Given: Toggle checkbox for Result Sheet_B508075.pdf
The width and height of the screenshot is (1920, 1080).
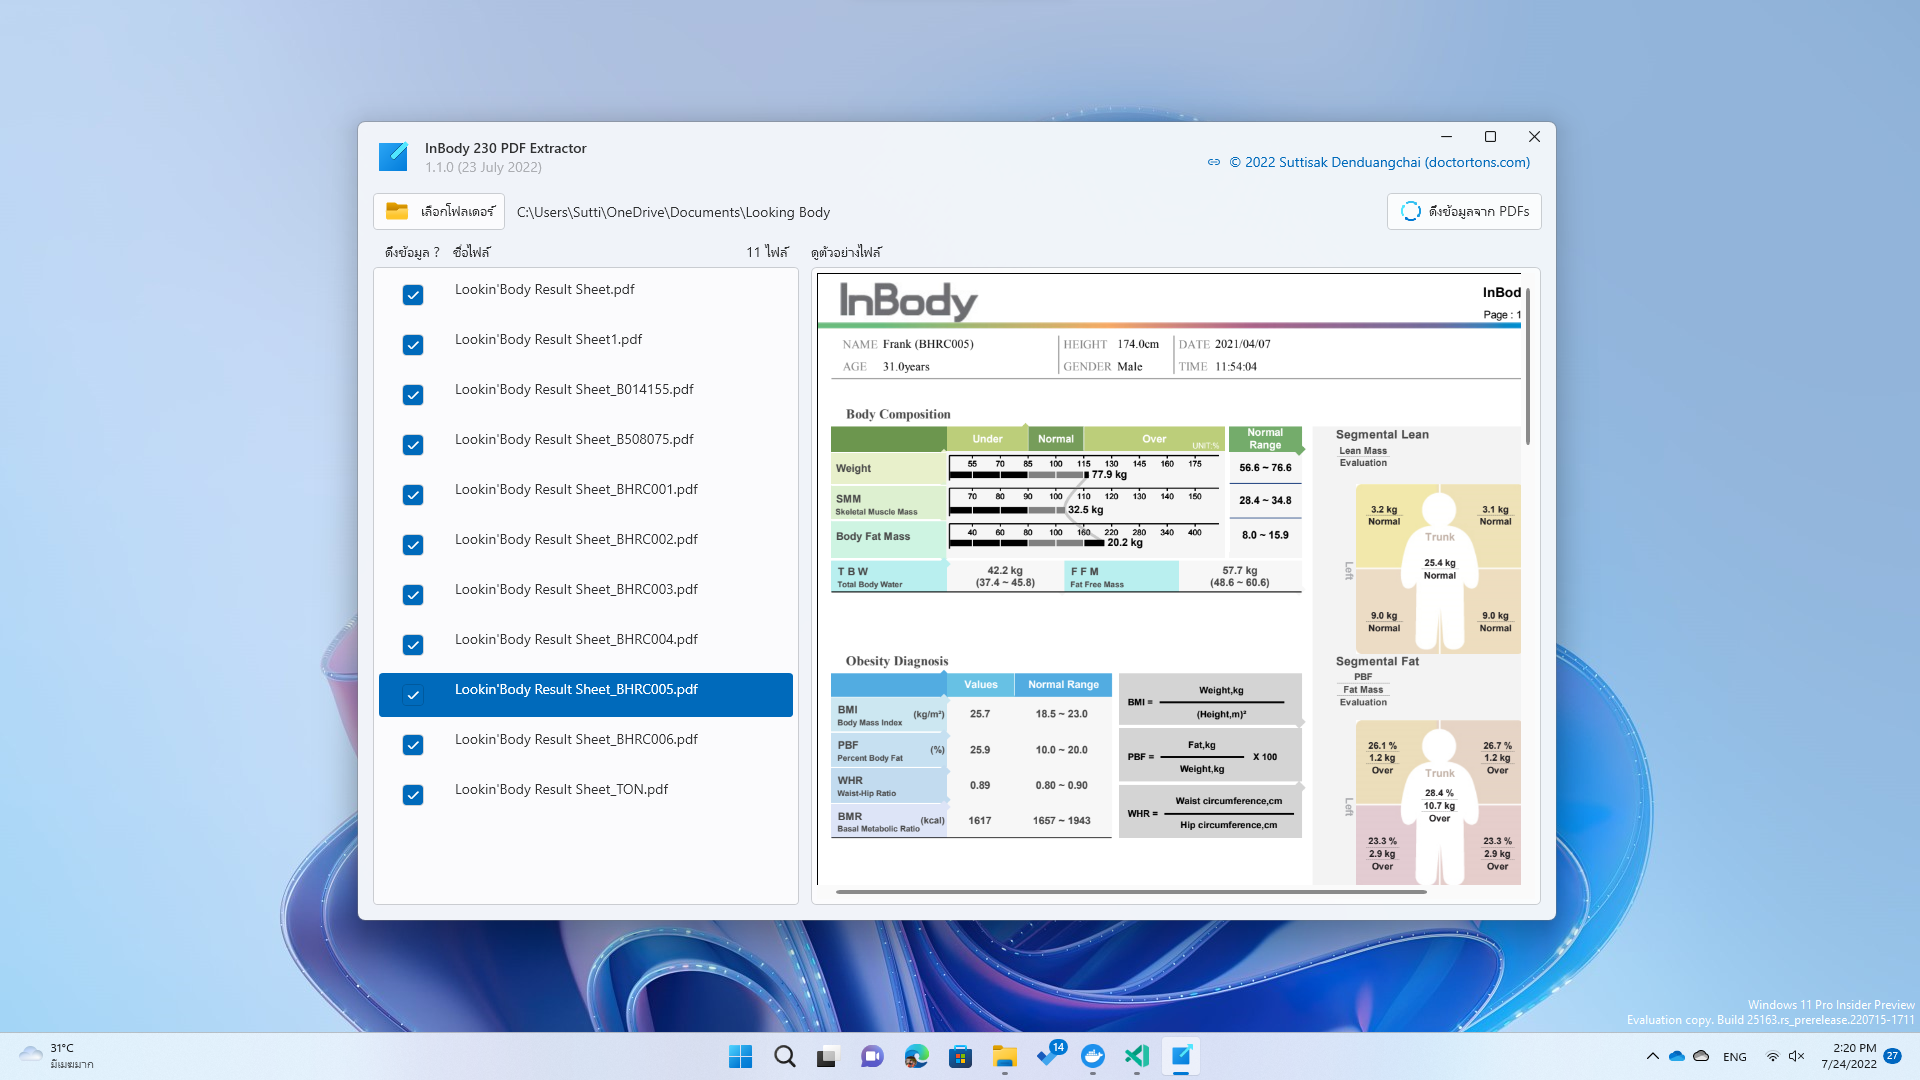Looking at the screenshot, I should pyautogui.click(x=413, y=445).
